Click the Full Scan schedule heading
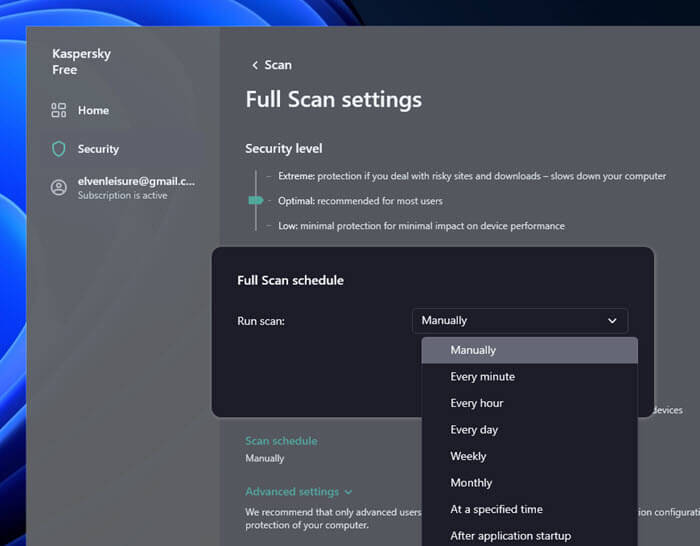Image resolution: width=700 pixels, height=546 pixels. [x=290, y=280]
